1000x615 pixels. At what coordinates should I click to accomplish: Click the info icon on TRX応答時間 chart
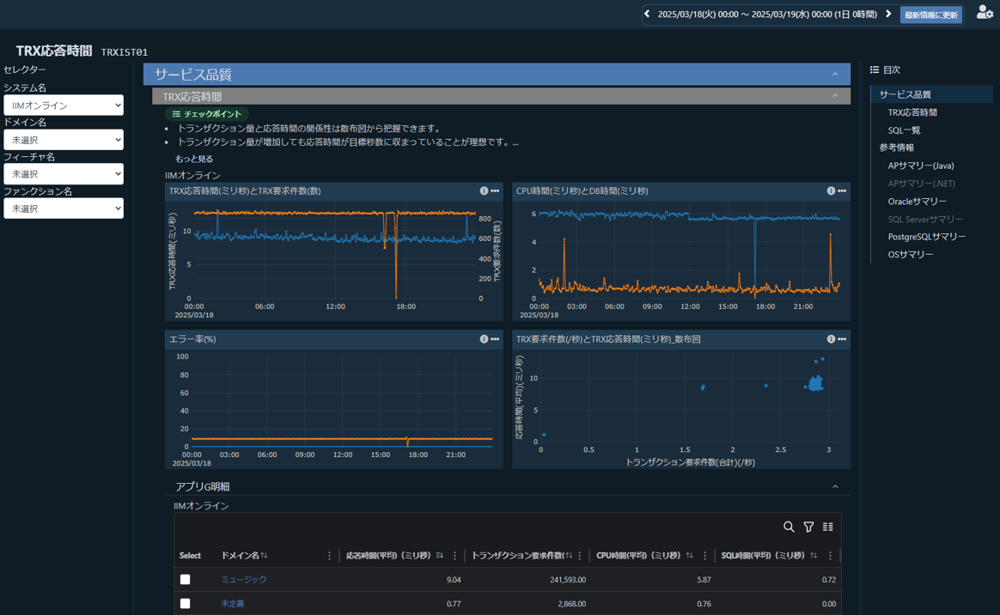482,190
